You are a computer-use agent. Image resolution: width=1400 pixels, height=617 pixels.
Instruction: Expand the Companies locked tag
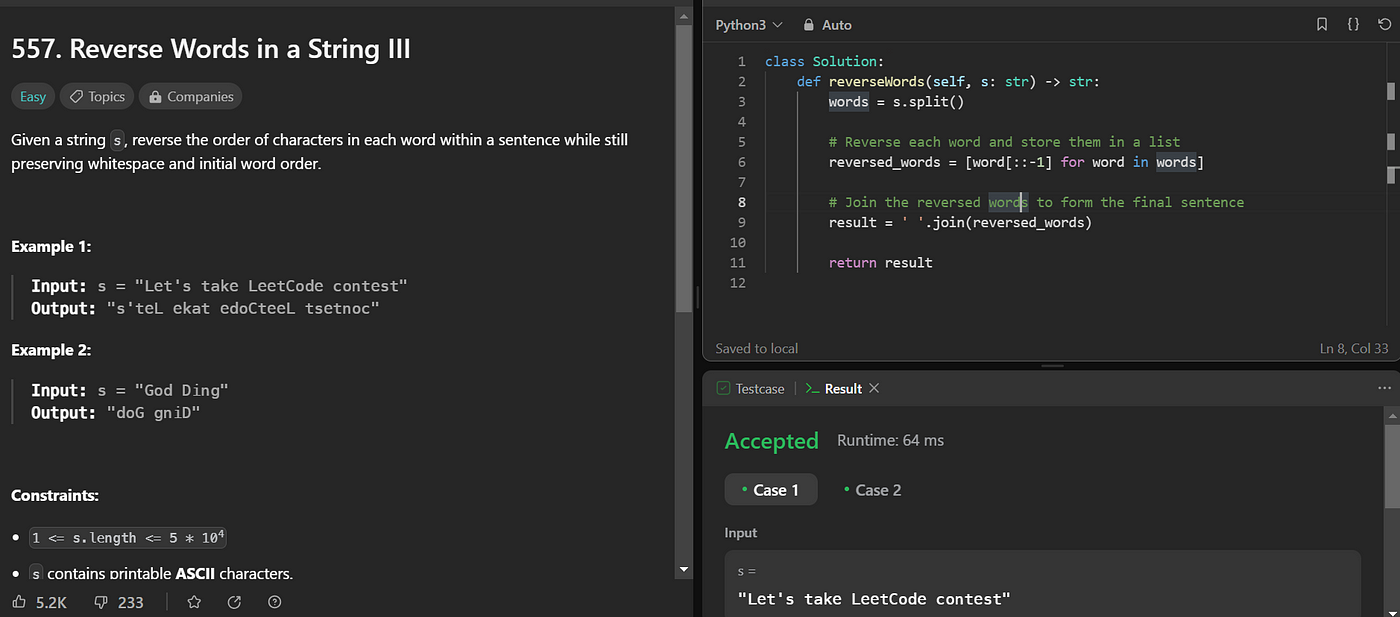pos(190,97)
